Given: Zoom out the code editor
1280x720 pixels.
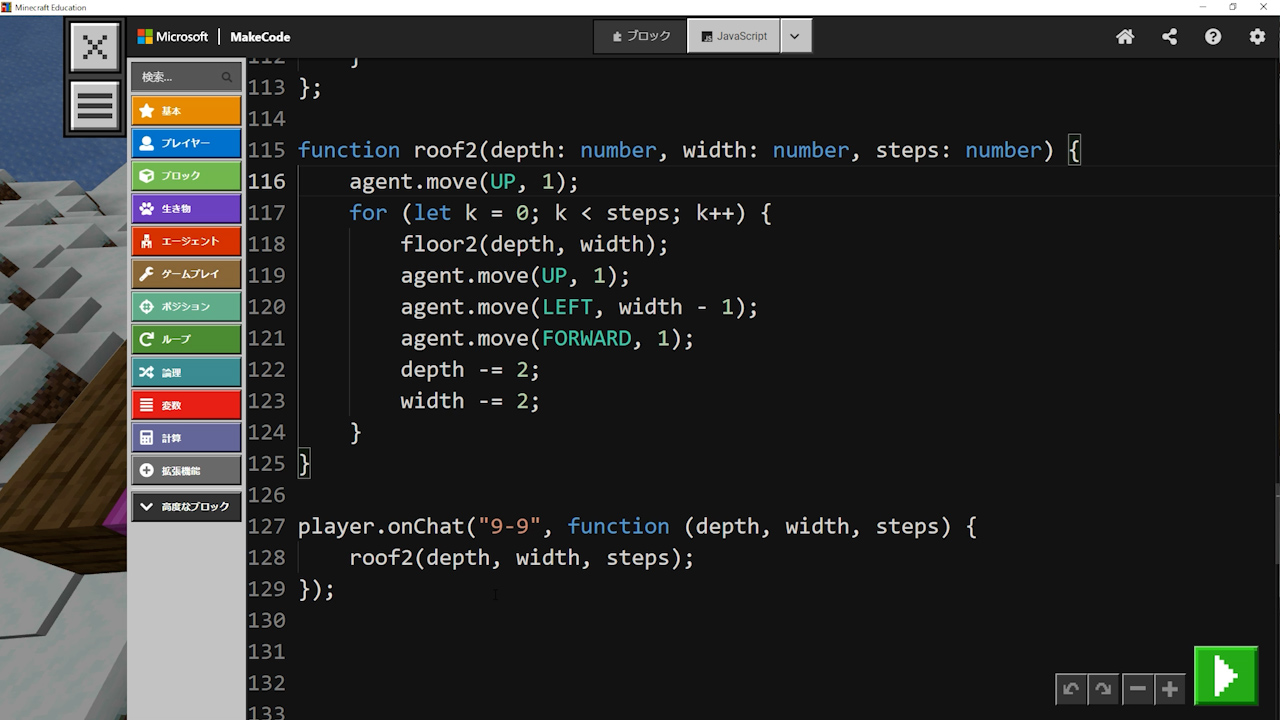Looking at the screenshot, I should (1137, 689).
